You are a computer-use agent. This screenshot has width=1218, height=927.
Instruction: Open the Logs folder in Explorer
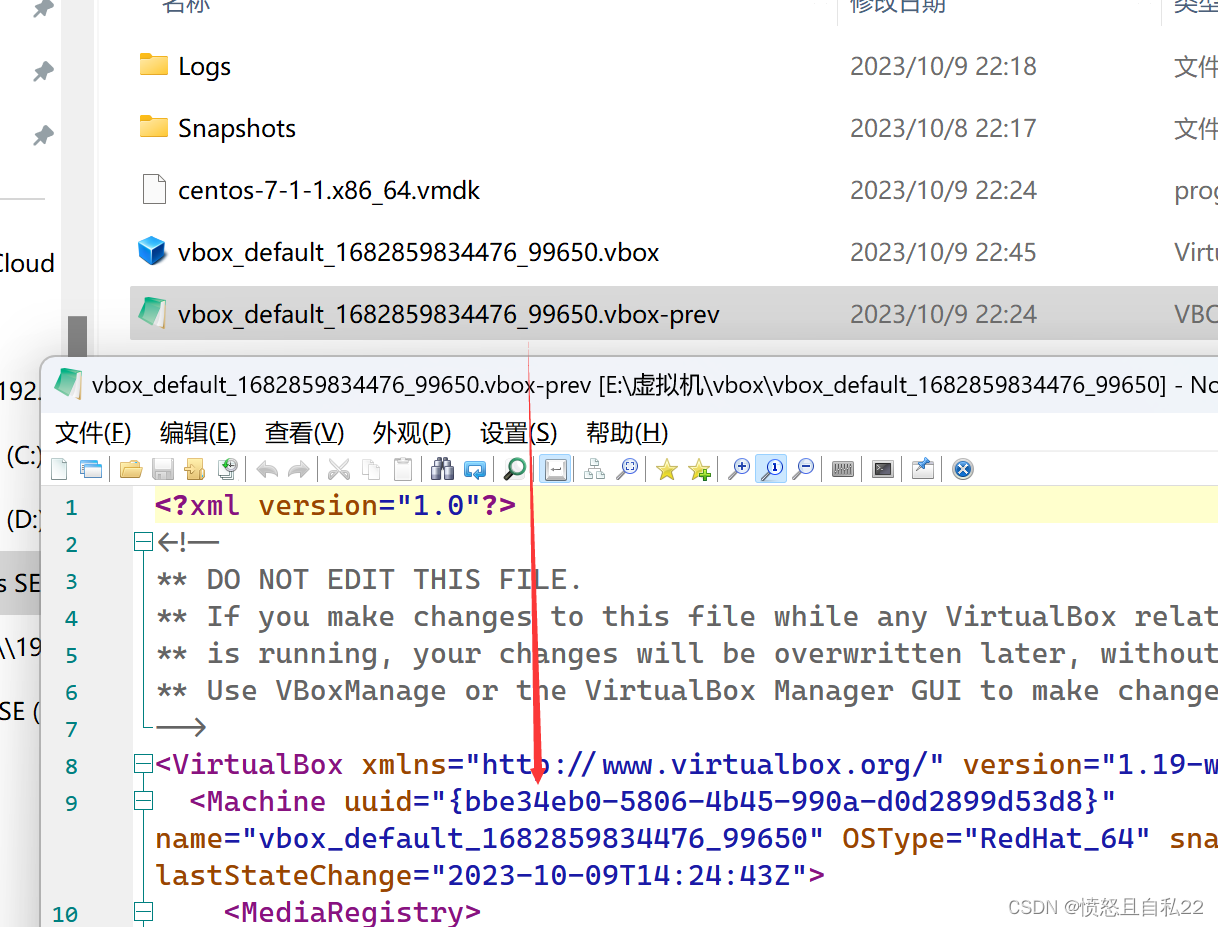(x=204, y=67)
